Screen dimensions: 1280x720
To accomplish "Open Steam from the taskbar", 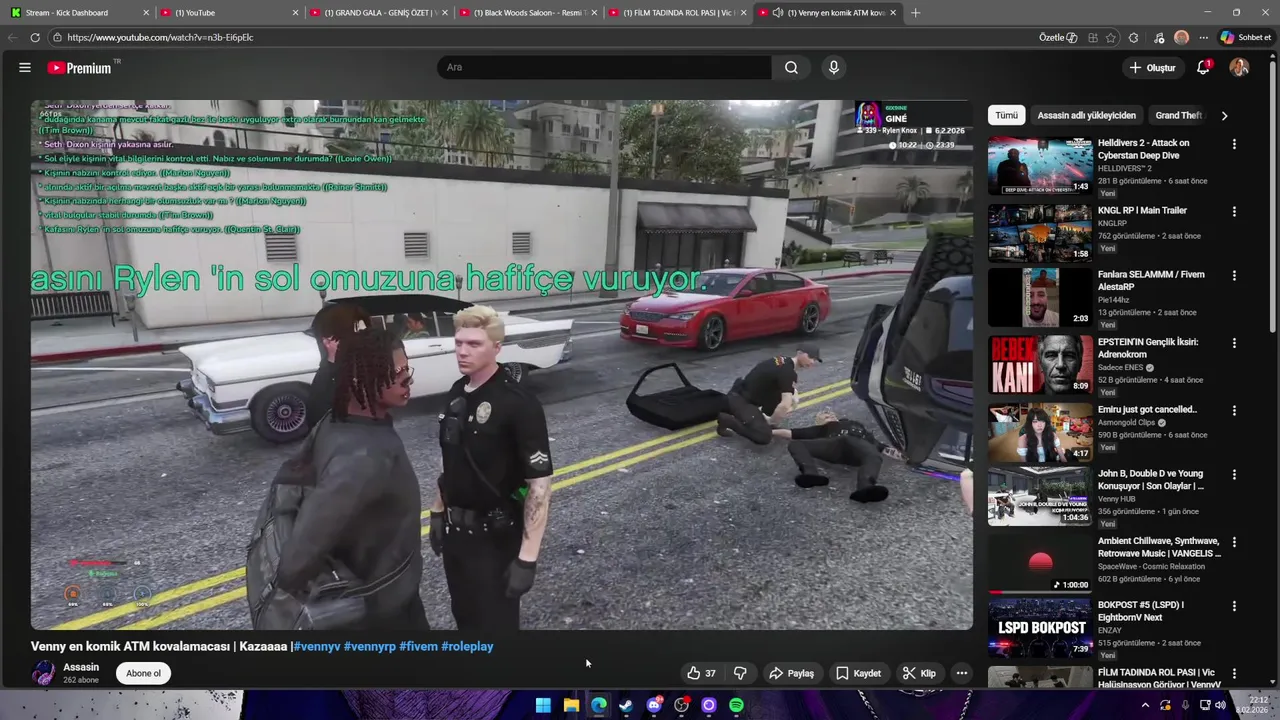I will pyautogui.click(x=626, y=705).
